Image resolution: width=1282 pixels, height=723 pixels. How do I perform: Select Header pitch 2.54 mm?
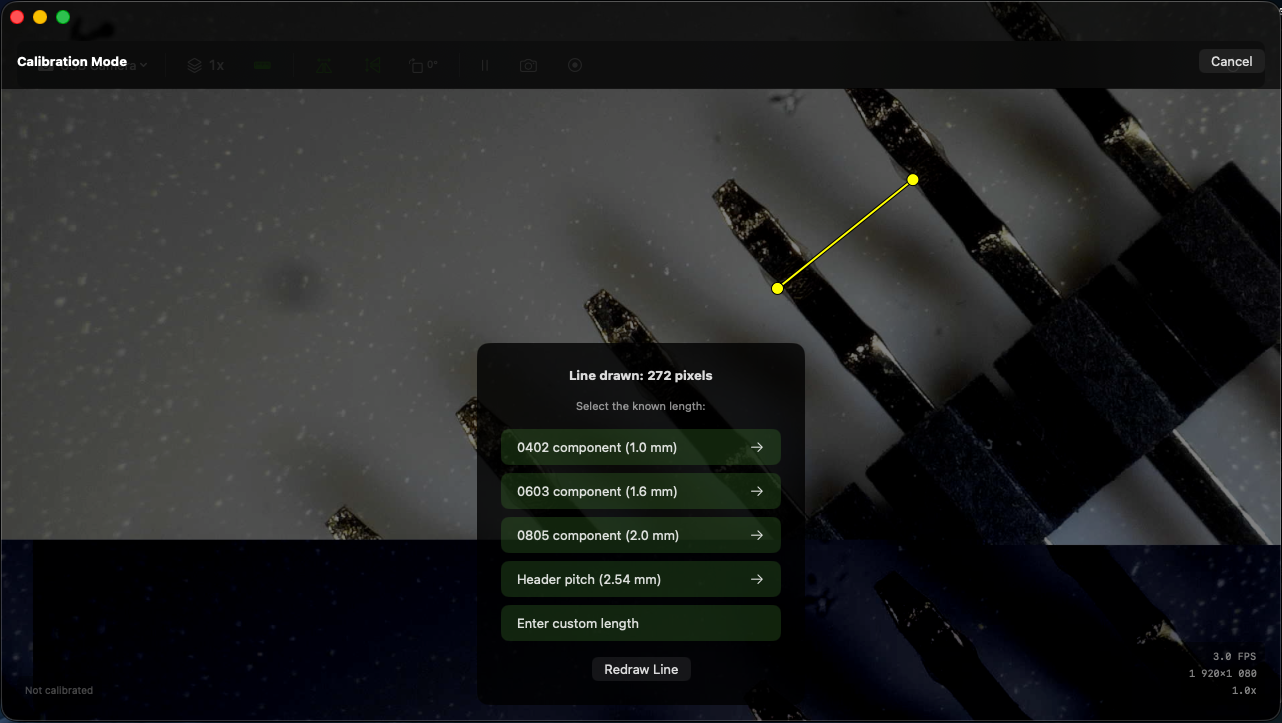coord(641,579)
